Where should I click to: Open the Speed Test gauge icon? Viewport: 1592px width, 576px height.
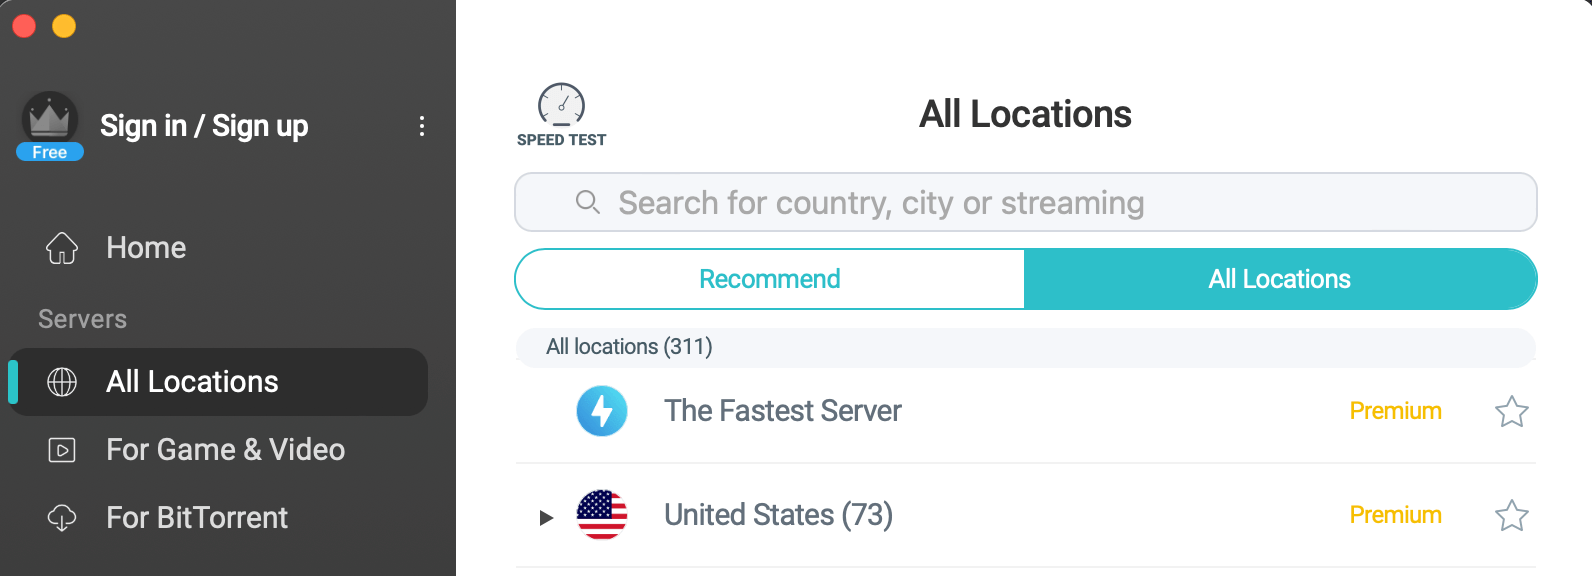coord(561,105)
